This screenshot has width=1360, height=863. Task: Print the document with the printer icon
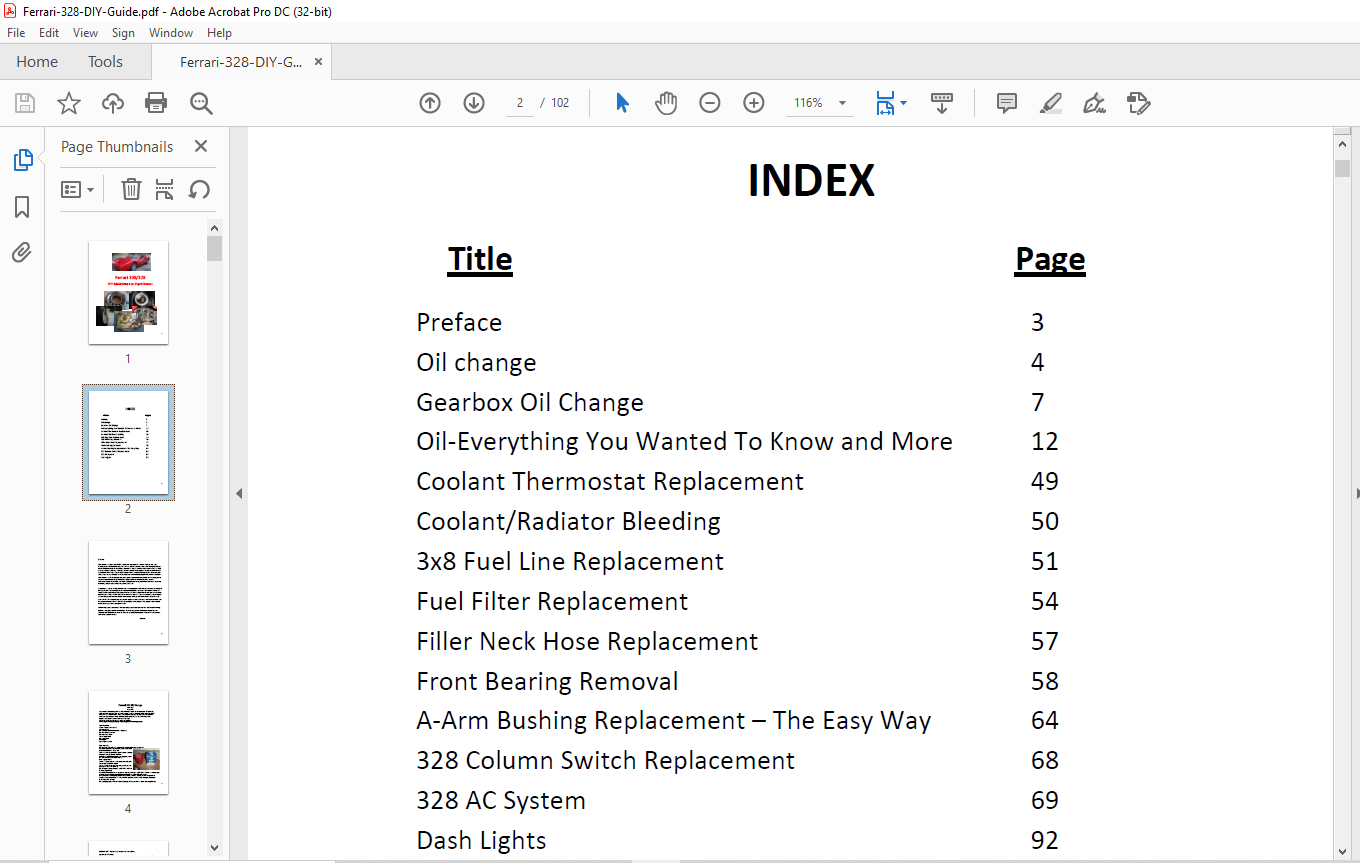(x=156, y=103)
